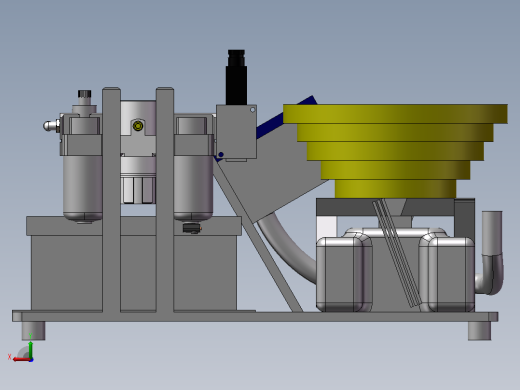Viewport: 520px width, 390px height.
Task: Click the green Y axis of the triad
Action: [30, 350]
